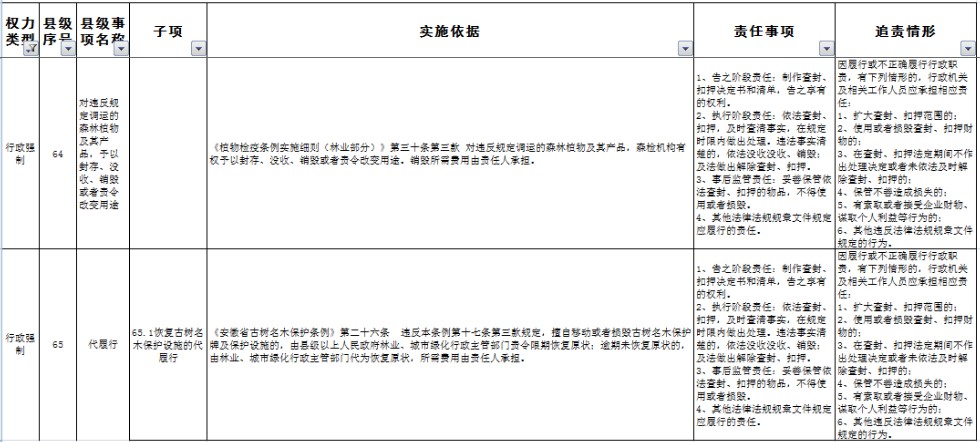
Task: Select the 实施依据 header text
Action: click(450, 31)
